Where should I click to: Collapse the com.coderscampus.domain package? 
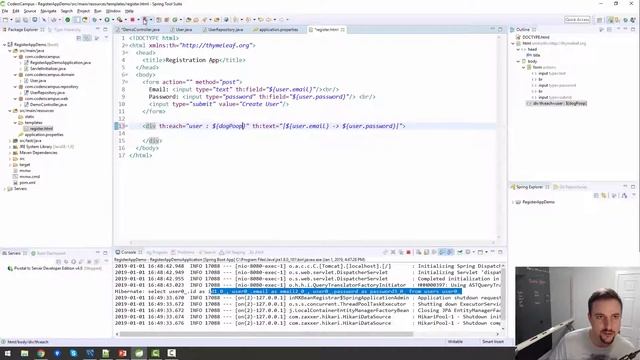(x=15, y=75)
